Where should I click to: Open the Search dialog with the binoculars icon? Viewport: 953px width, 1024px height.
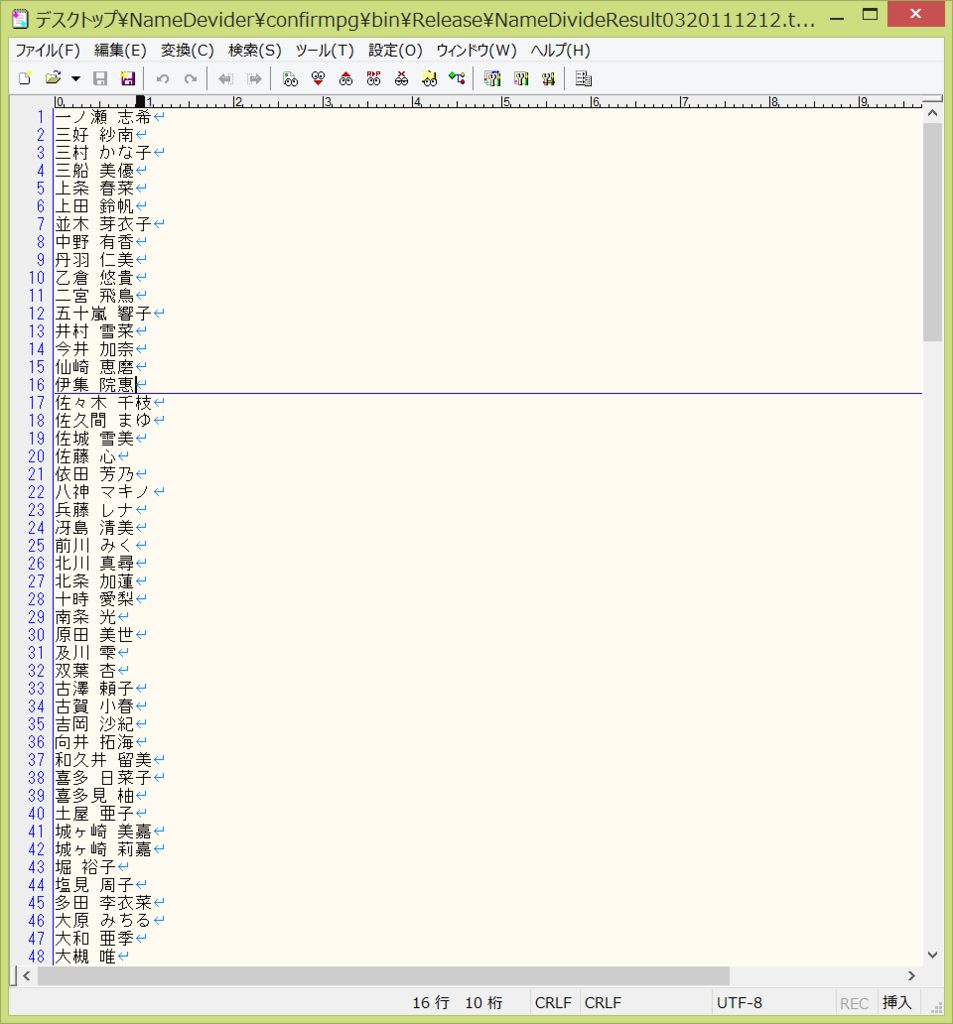(x=290, y=79)
